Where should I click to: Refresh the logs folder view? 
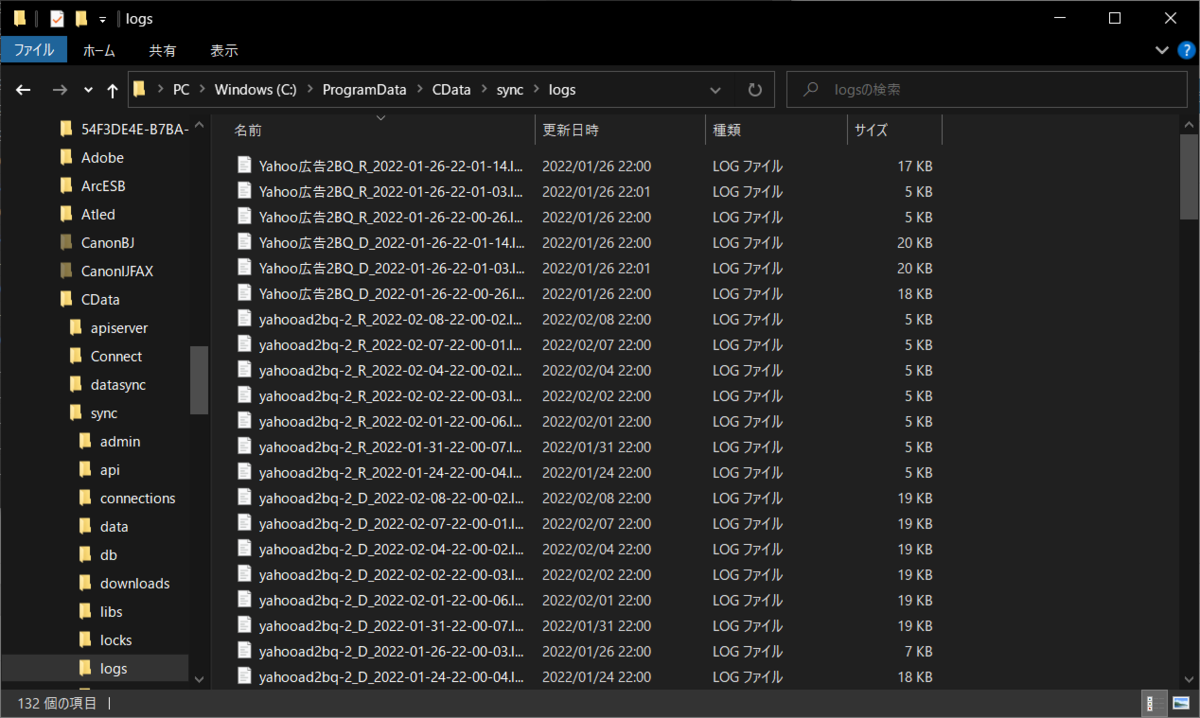pos(755,89)
